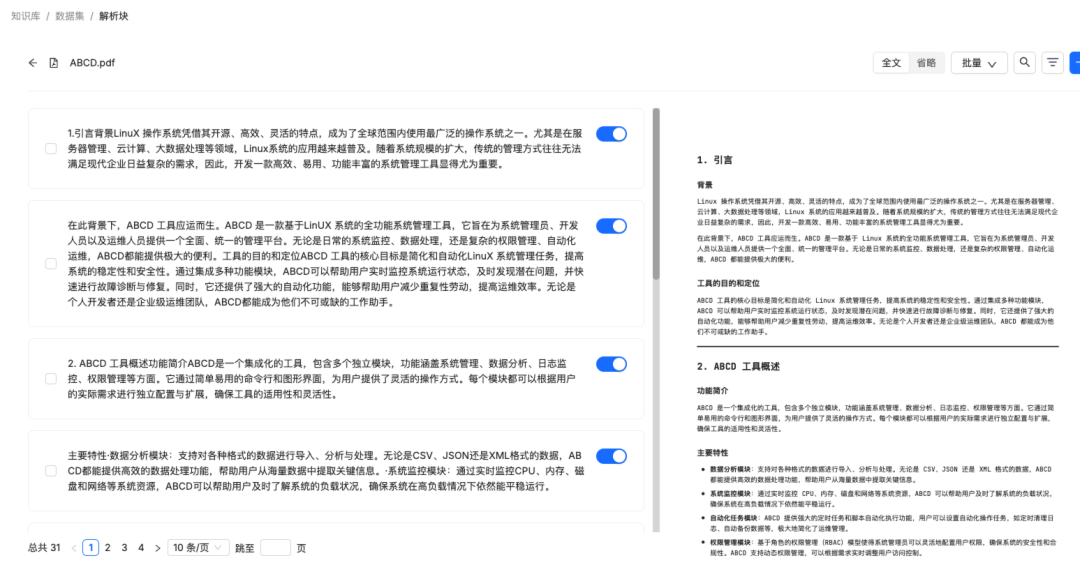Go to the next page with the right chevron
The height and width of the screenshot is (572, 1080).
(158, 548)
